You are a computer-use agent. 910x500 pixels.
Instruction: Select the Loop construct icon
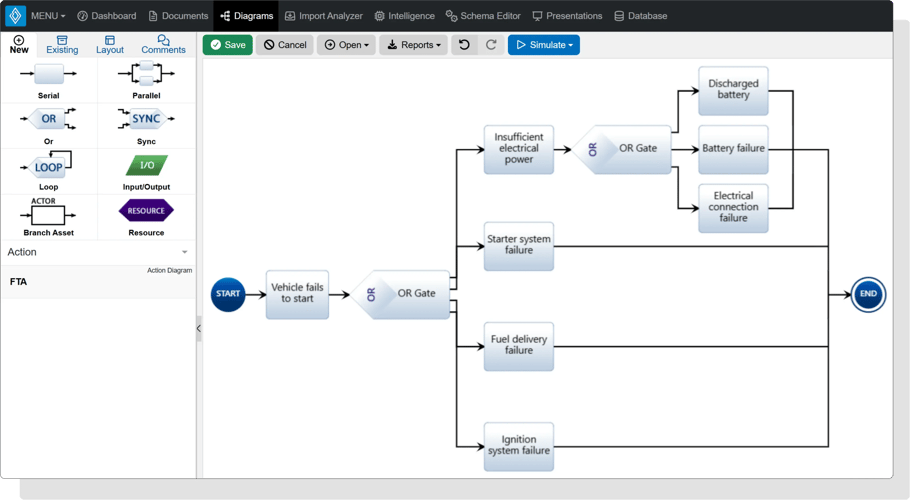(48, 165)
